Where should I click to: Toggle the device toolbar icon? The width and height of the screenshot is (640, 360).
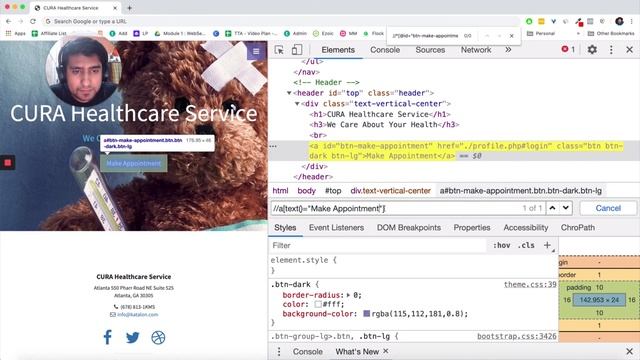pyautogui.click(x=297, y=50)
